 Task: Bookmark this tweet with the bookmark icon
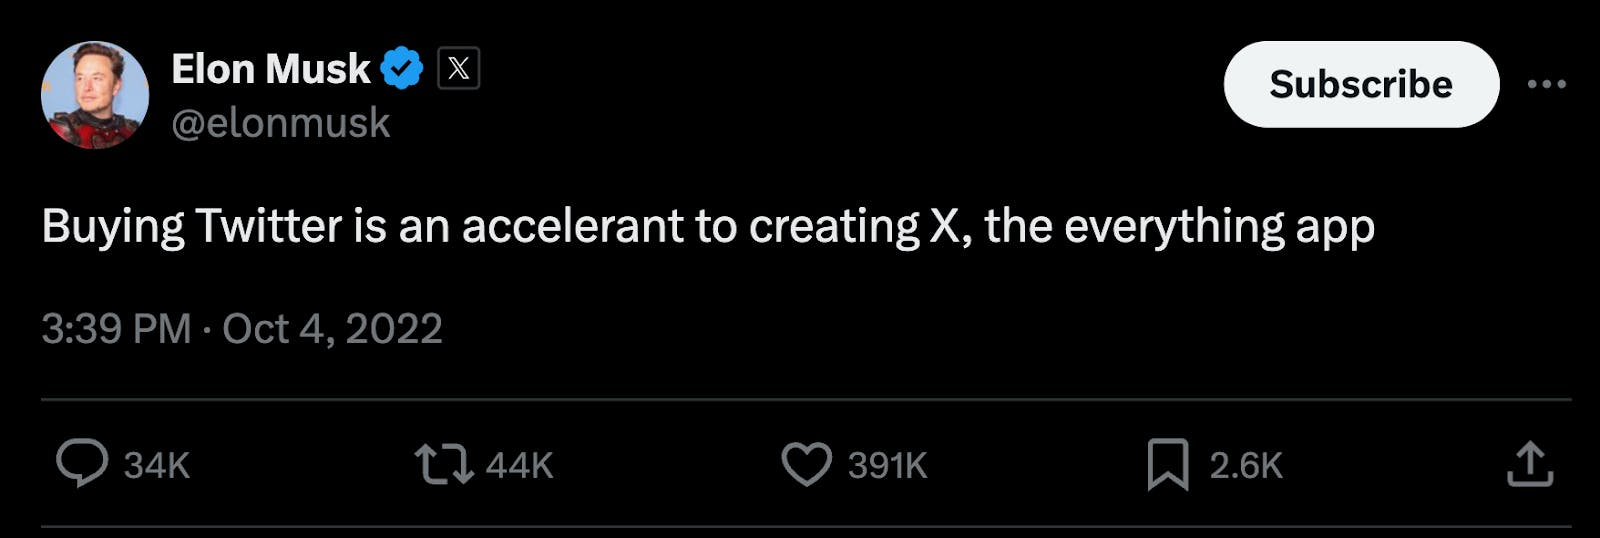coord(1167,465)
